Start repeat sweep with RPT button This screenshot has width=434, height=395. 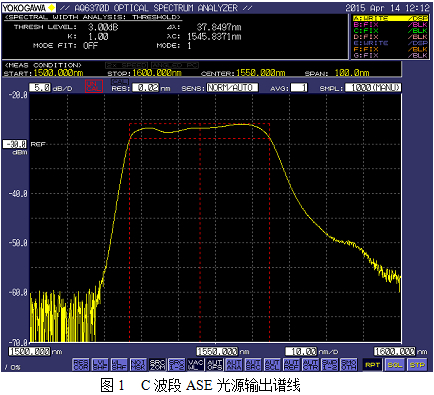pyautogui.click(x=372, y=365)
